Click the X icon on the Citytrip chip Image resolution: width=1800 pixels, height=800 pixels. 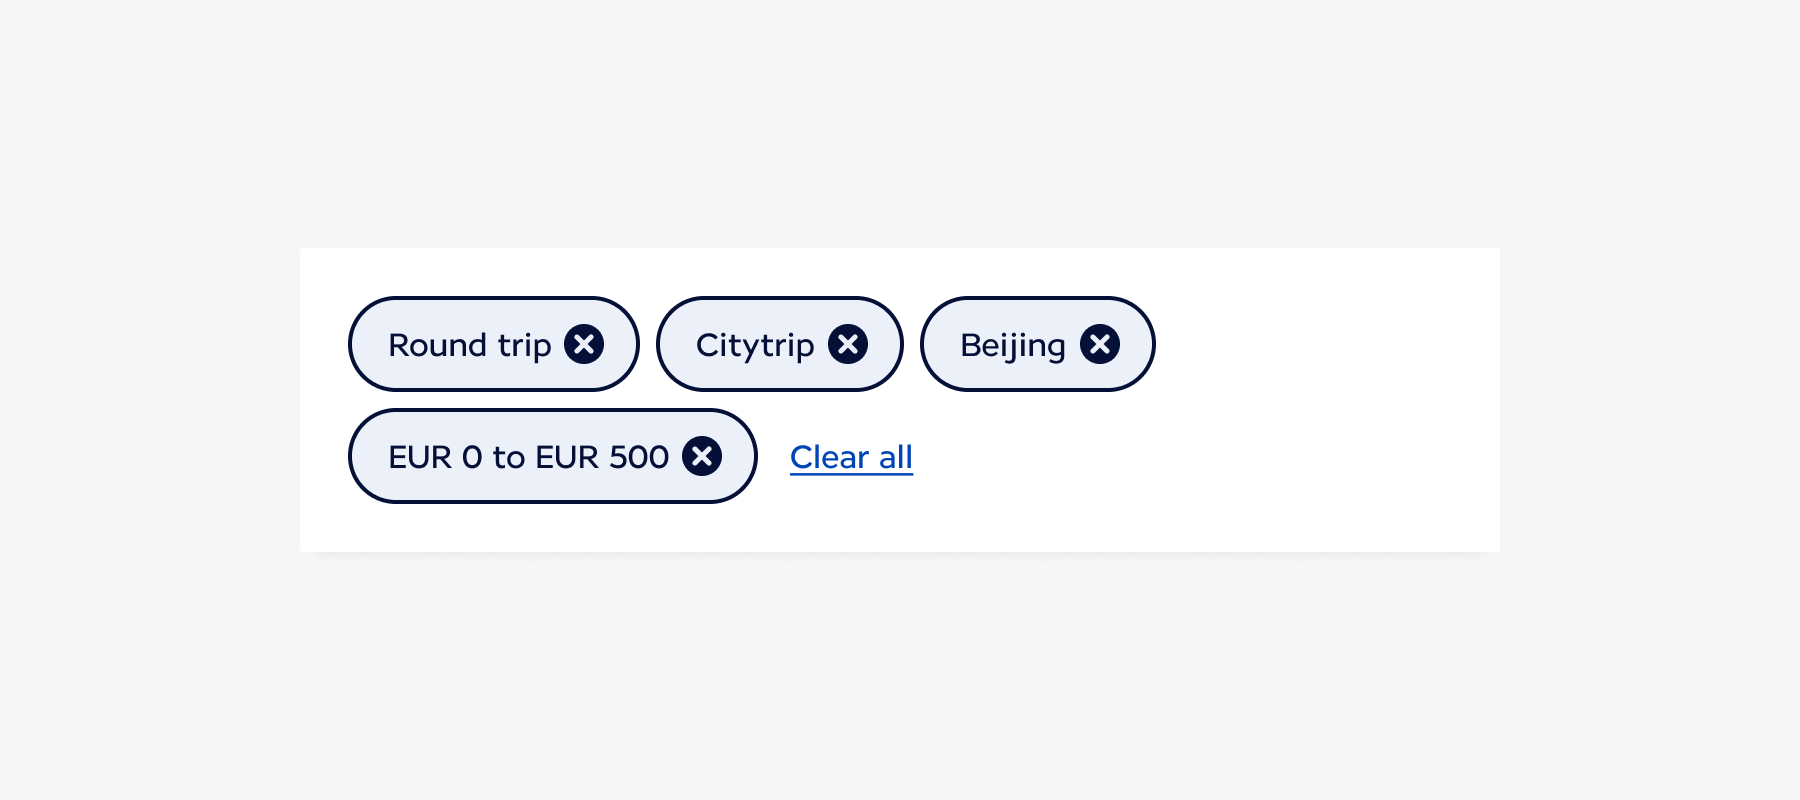coord(848,344)
